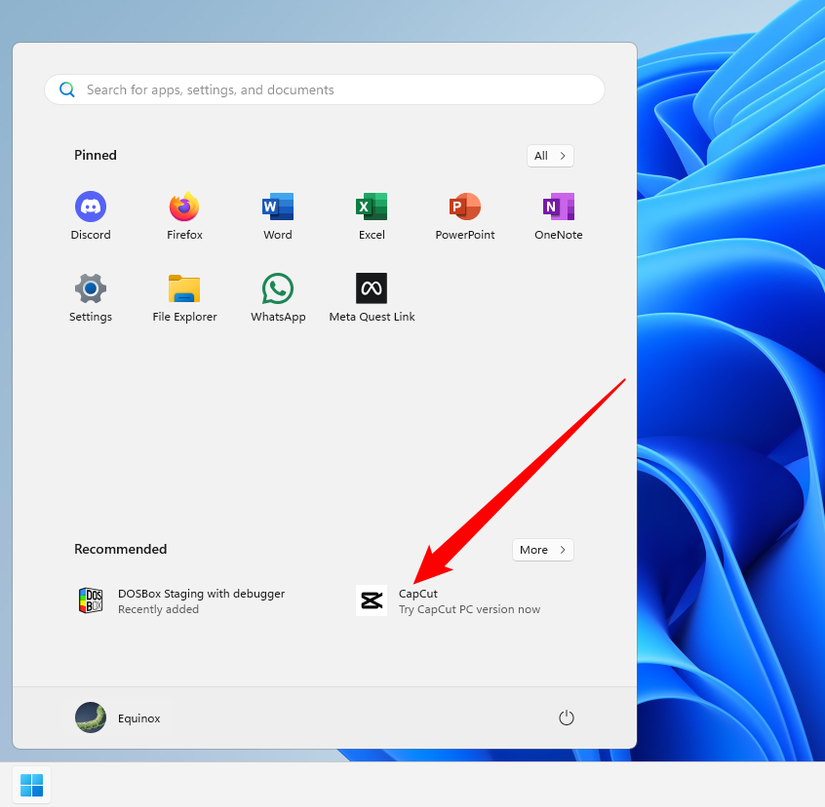Open the OneNote app icon
Viewport: 825px width, 807px height.
coord(558,215)
